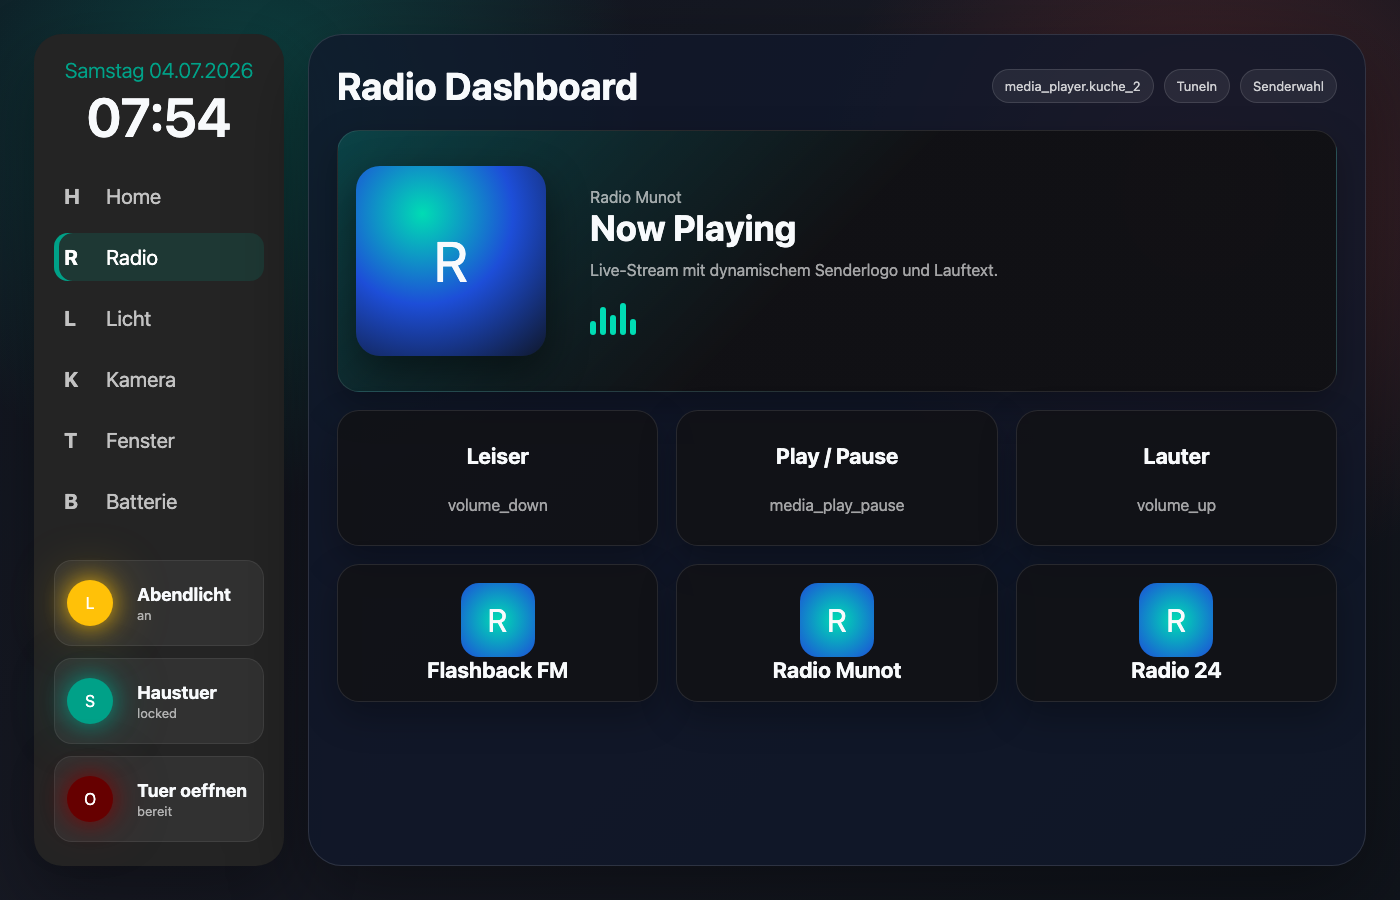Viewport: 1400px width, 900px height.
Task: Select the Radio 24 station label
Action: click(1176, 671)
